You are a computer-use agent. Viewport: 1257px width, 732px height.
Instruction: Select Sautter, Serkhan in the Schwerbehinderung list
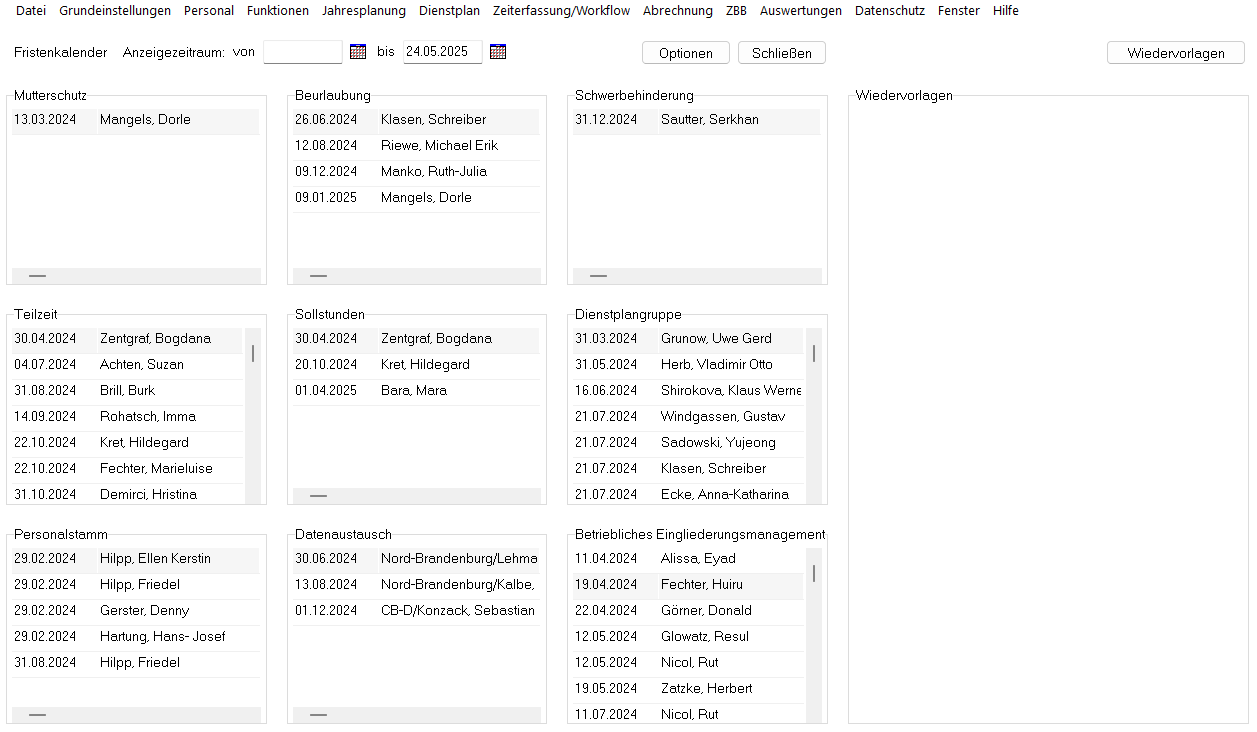click(x=709, y=120)
